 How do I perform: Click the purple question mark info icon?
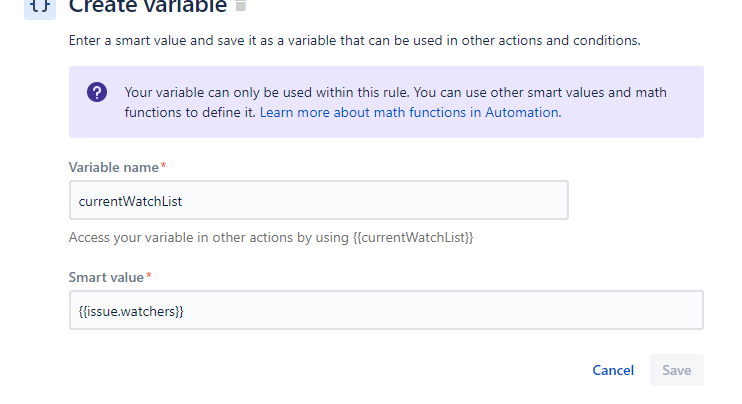click(x=97, y=92)
